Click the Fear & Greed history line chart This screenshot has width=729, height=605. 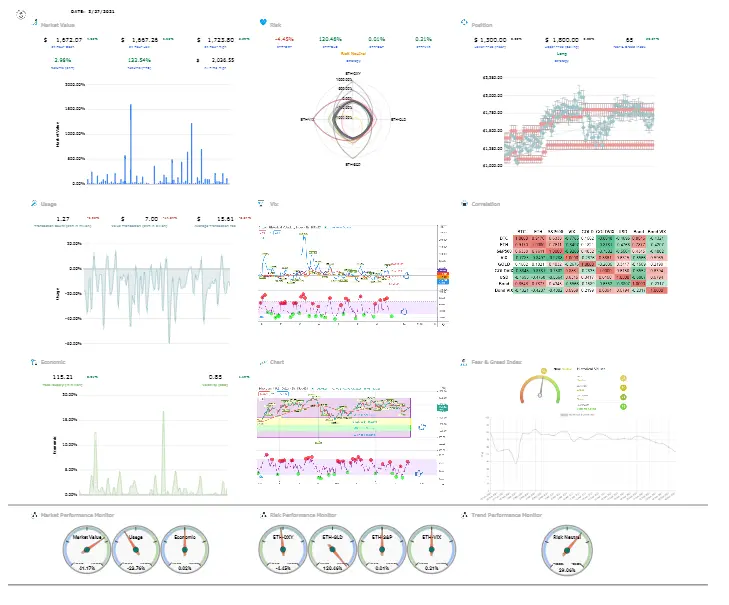click(x=579, y=458)
